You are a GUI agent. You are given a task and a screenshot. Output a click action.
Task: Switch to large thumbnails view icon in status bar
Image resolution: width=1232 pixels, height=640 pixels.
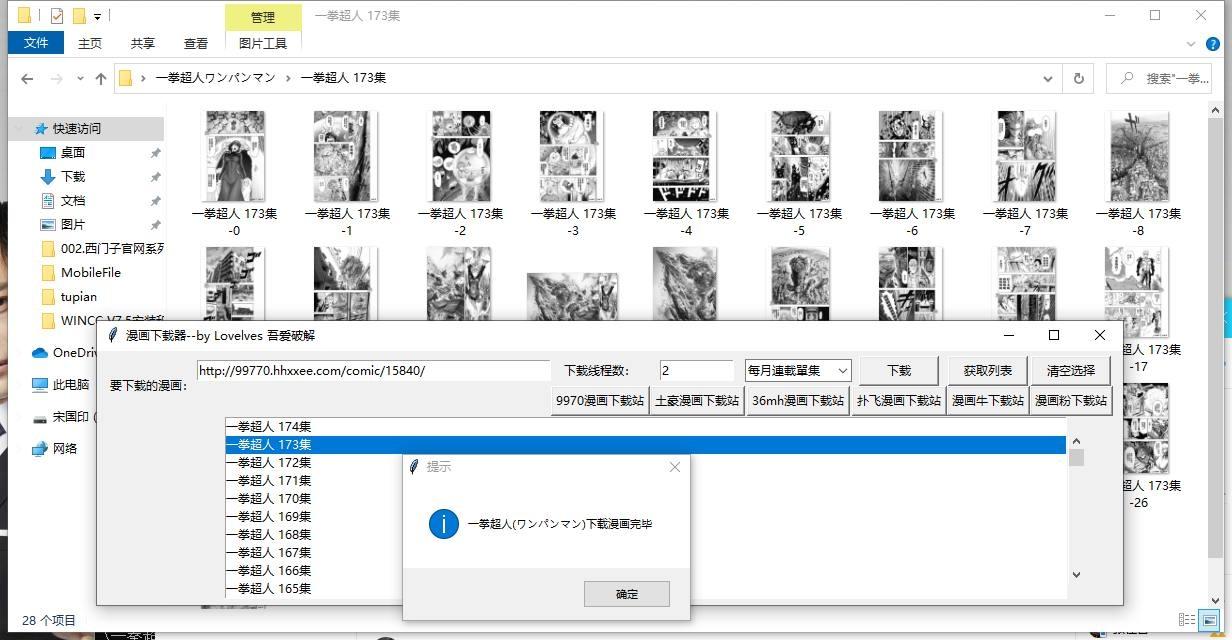tap(1209, 620)
